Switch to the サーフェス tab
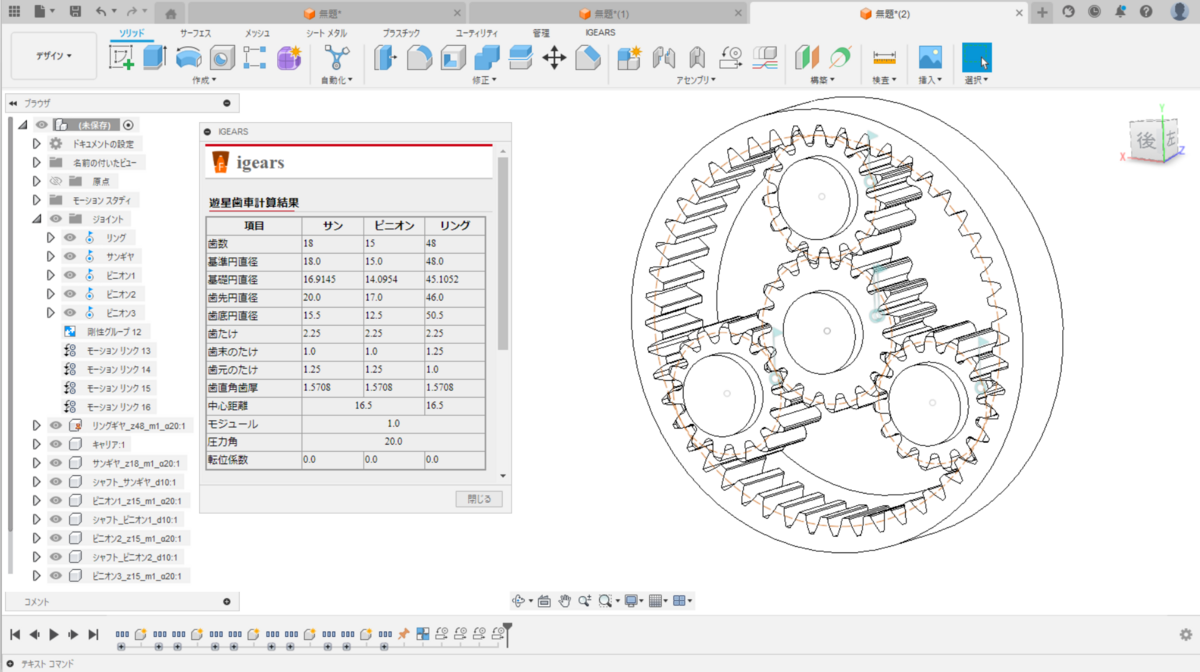This screenshot has height=672, width=1200. (x=195, y=33)
